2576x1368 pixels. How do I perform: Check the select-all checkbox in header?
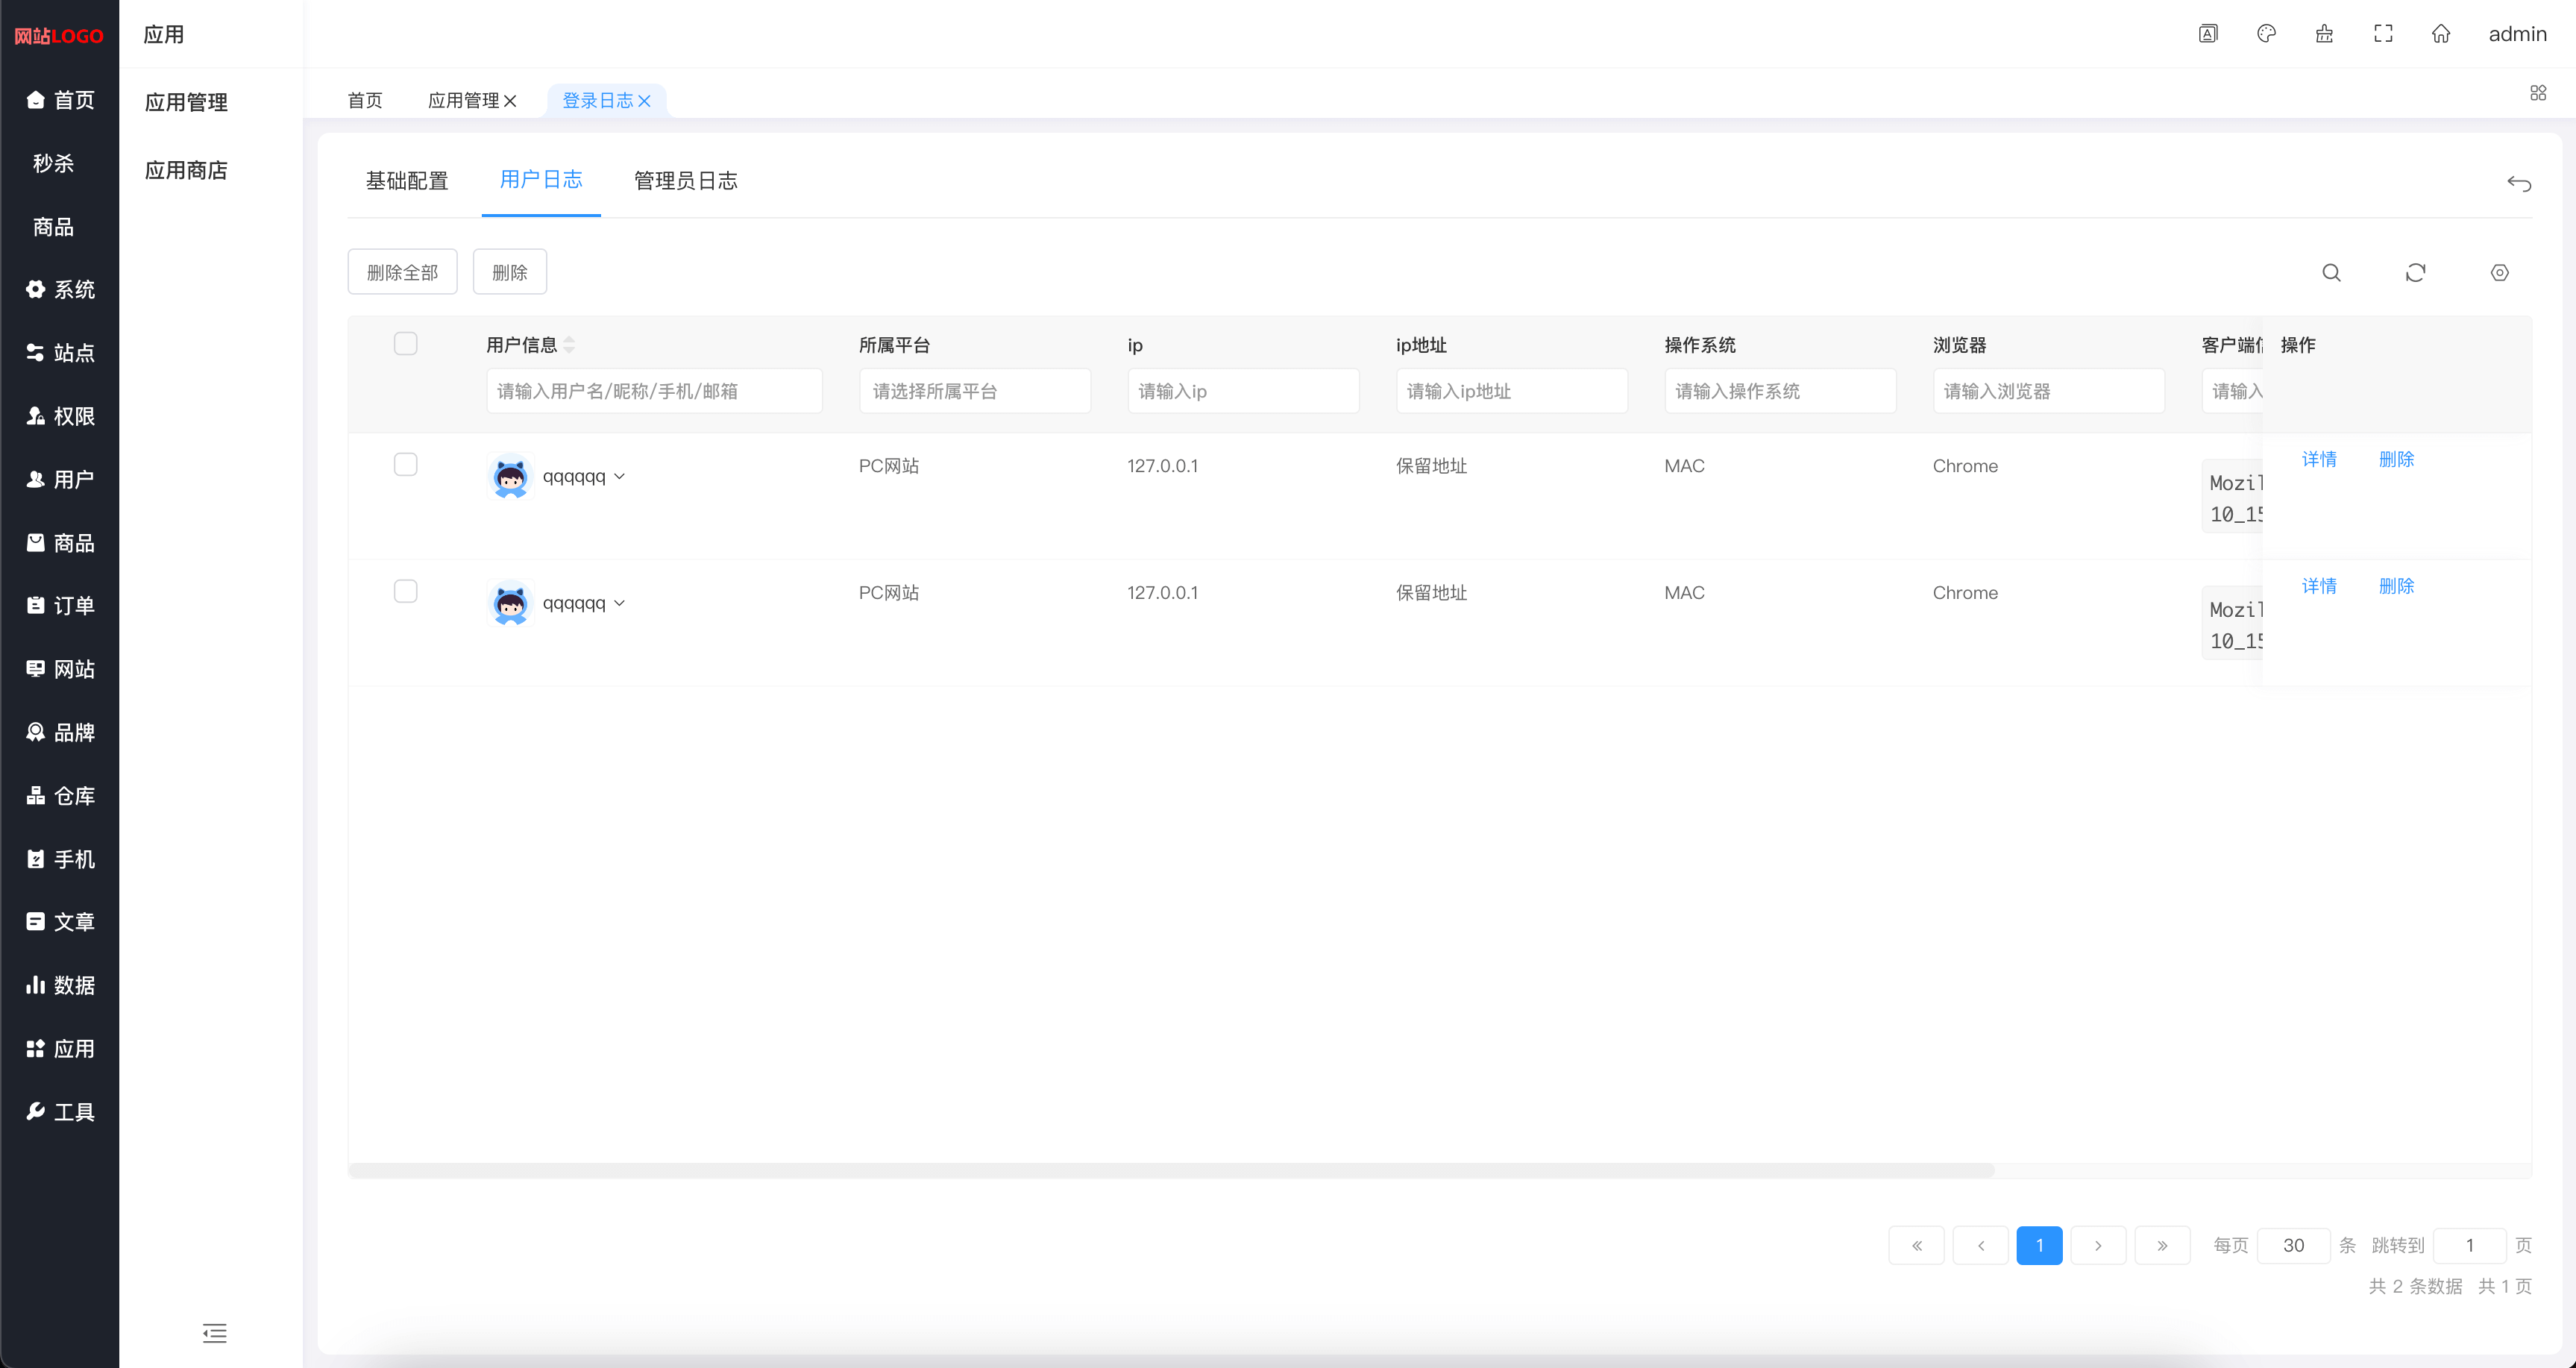[405, 344]
